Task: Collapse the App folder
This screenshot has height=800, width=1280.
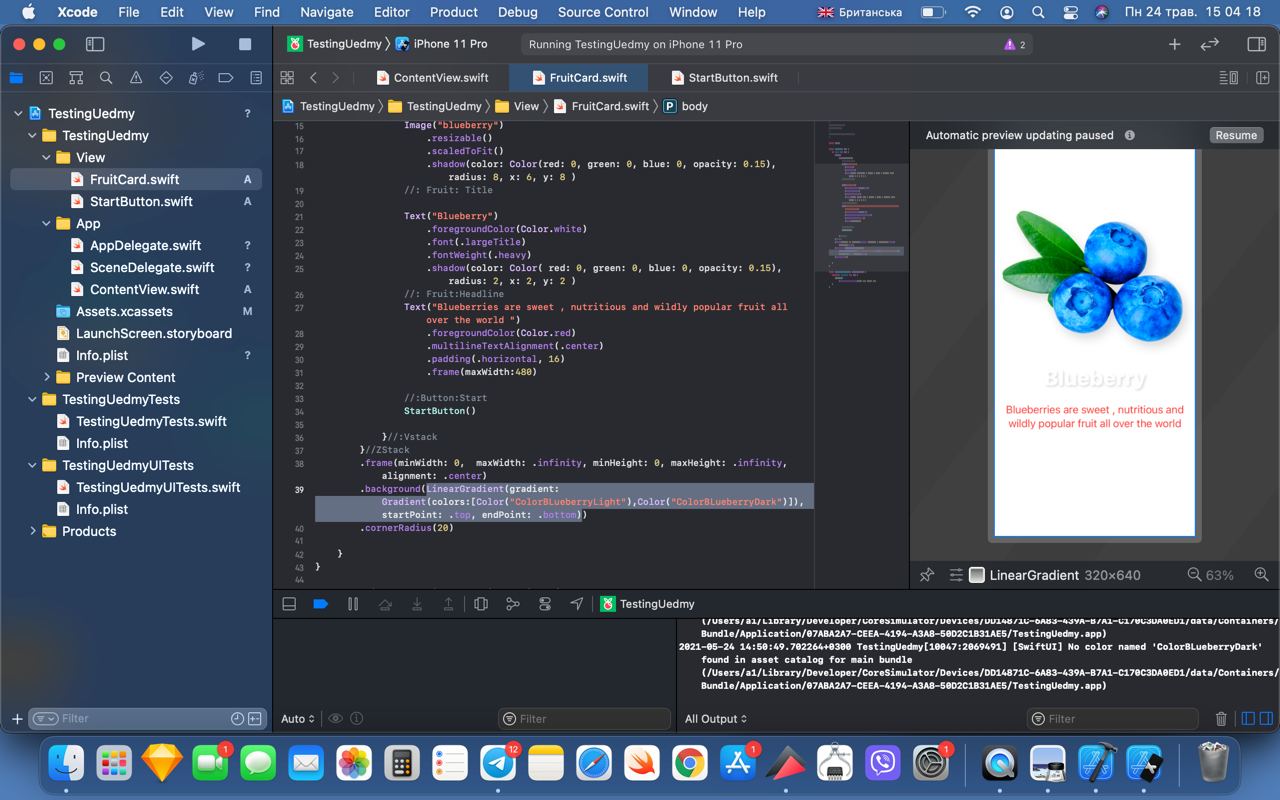Action: 46,223
